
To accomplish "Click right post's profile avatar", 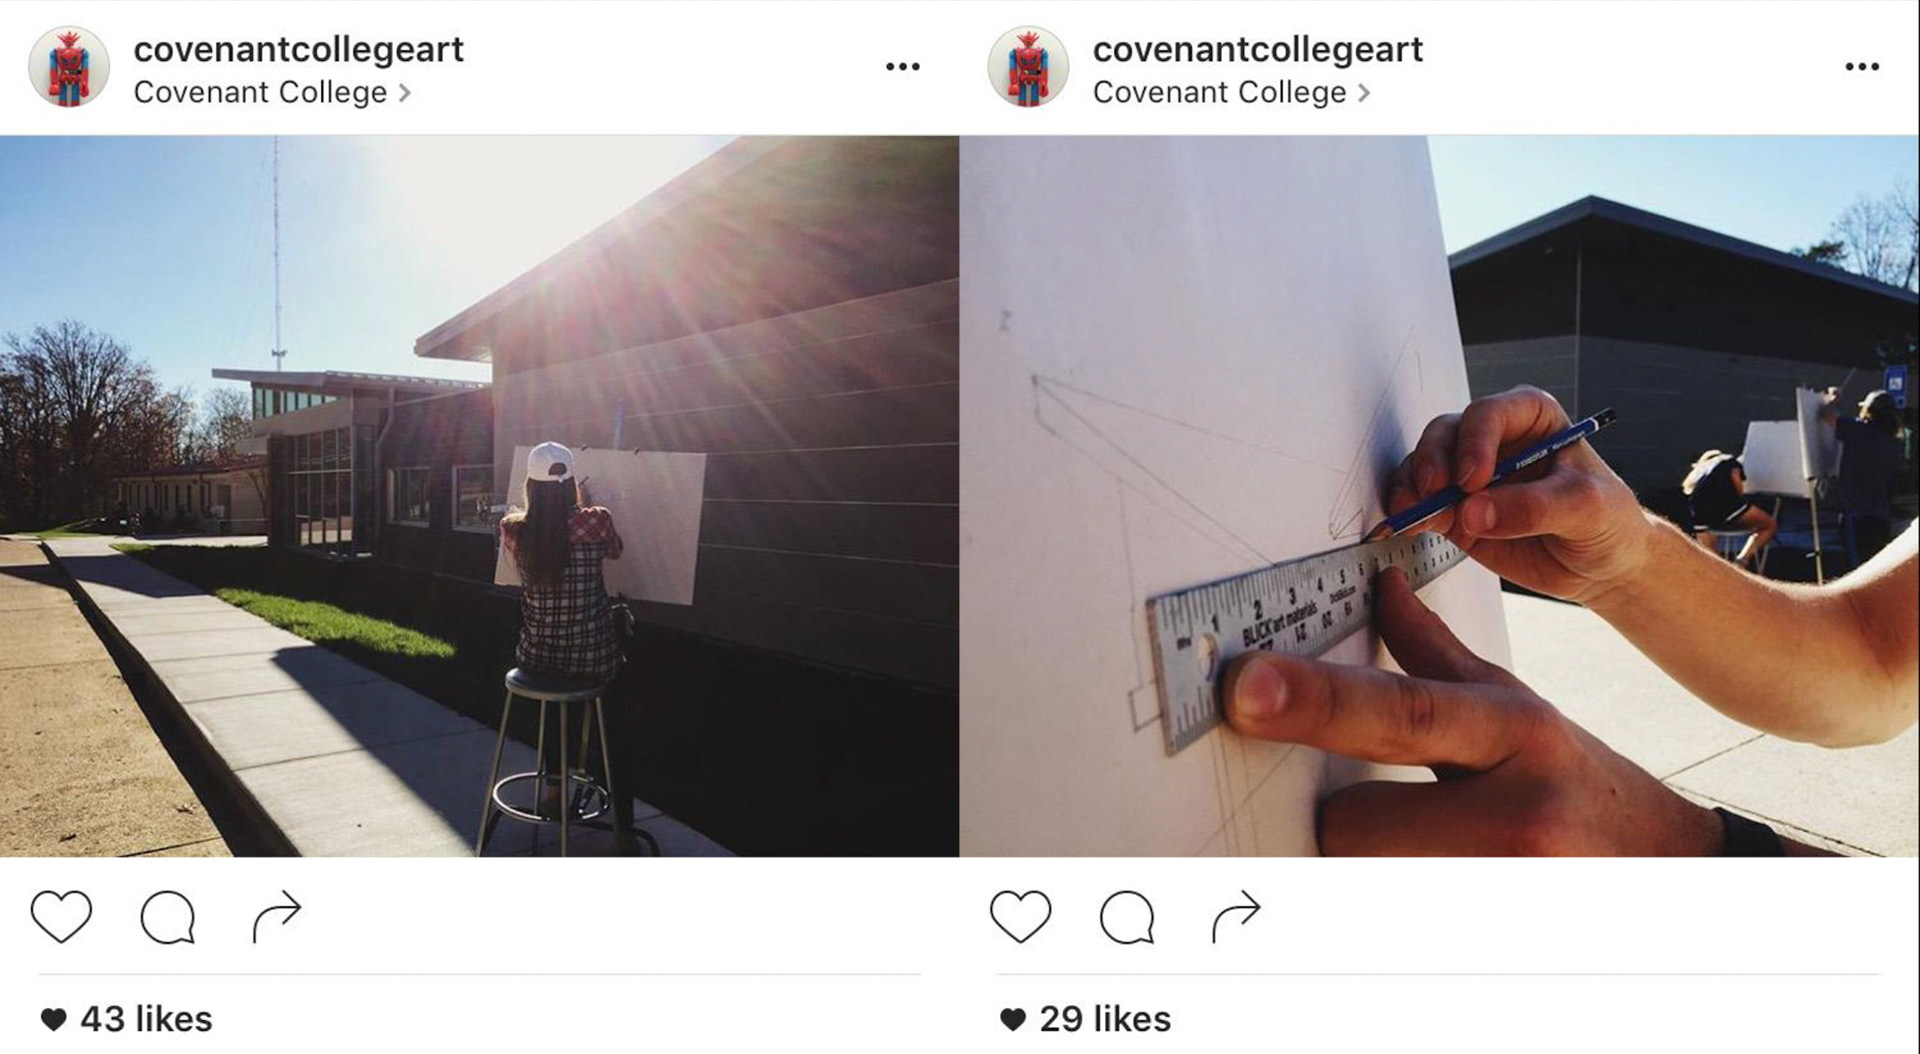I will [1028, 67].
